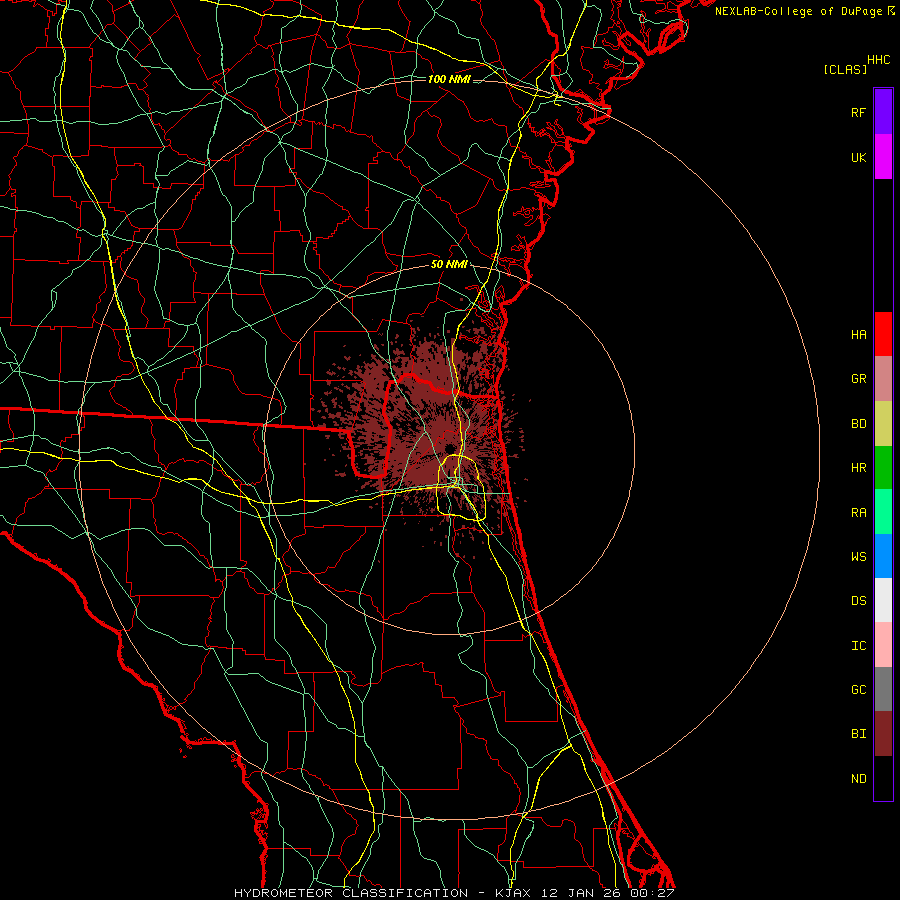Click the HA red legend swatch
Image resolution: width=900 pixels, height=900 pixels.
pos(883,334)
